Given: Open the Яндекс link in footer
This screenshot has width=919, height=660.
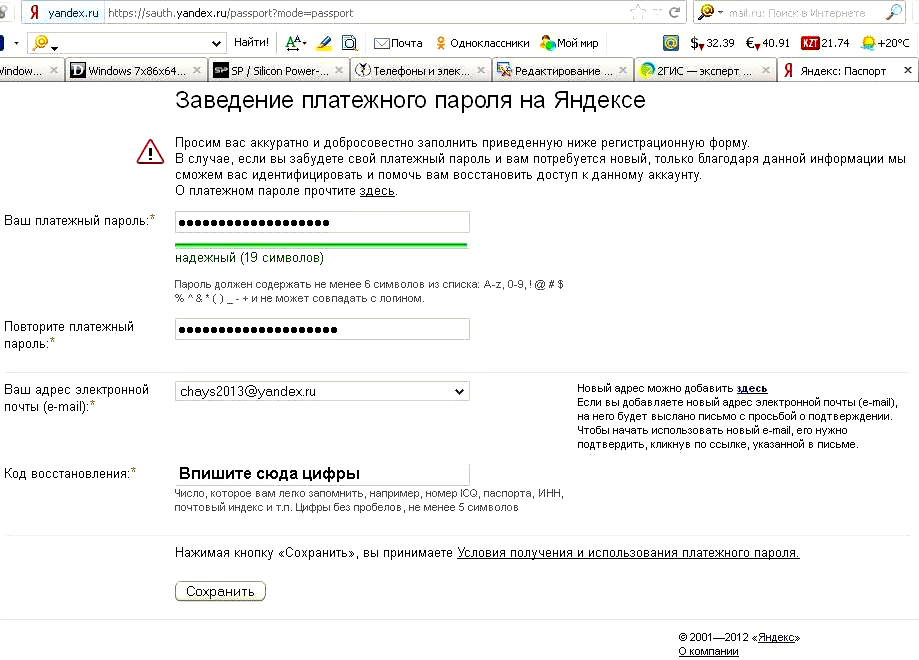Looking at the screenshot, I should (776, 637).
